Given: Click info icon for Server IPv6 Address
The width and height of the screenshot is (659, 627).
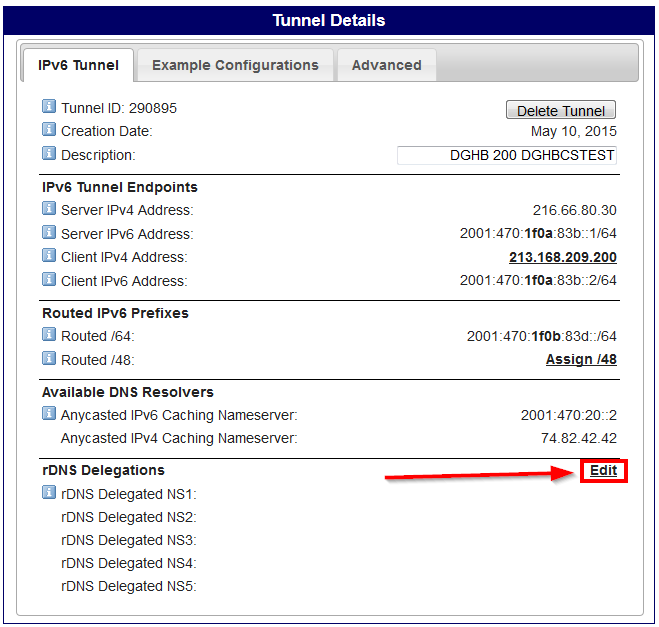Looking at the screenshot, I should coord(49,233).
